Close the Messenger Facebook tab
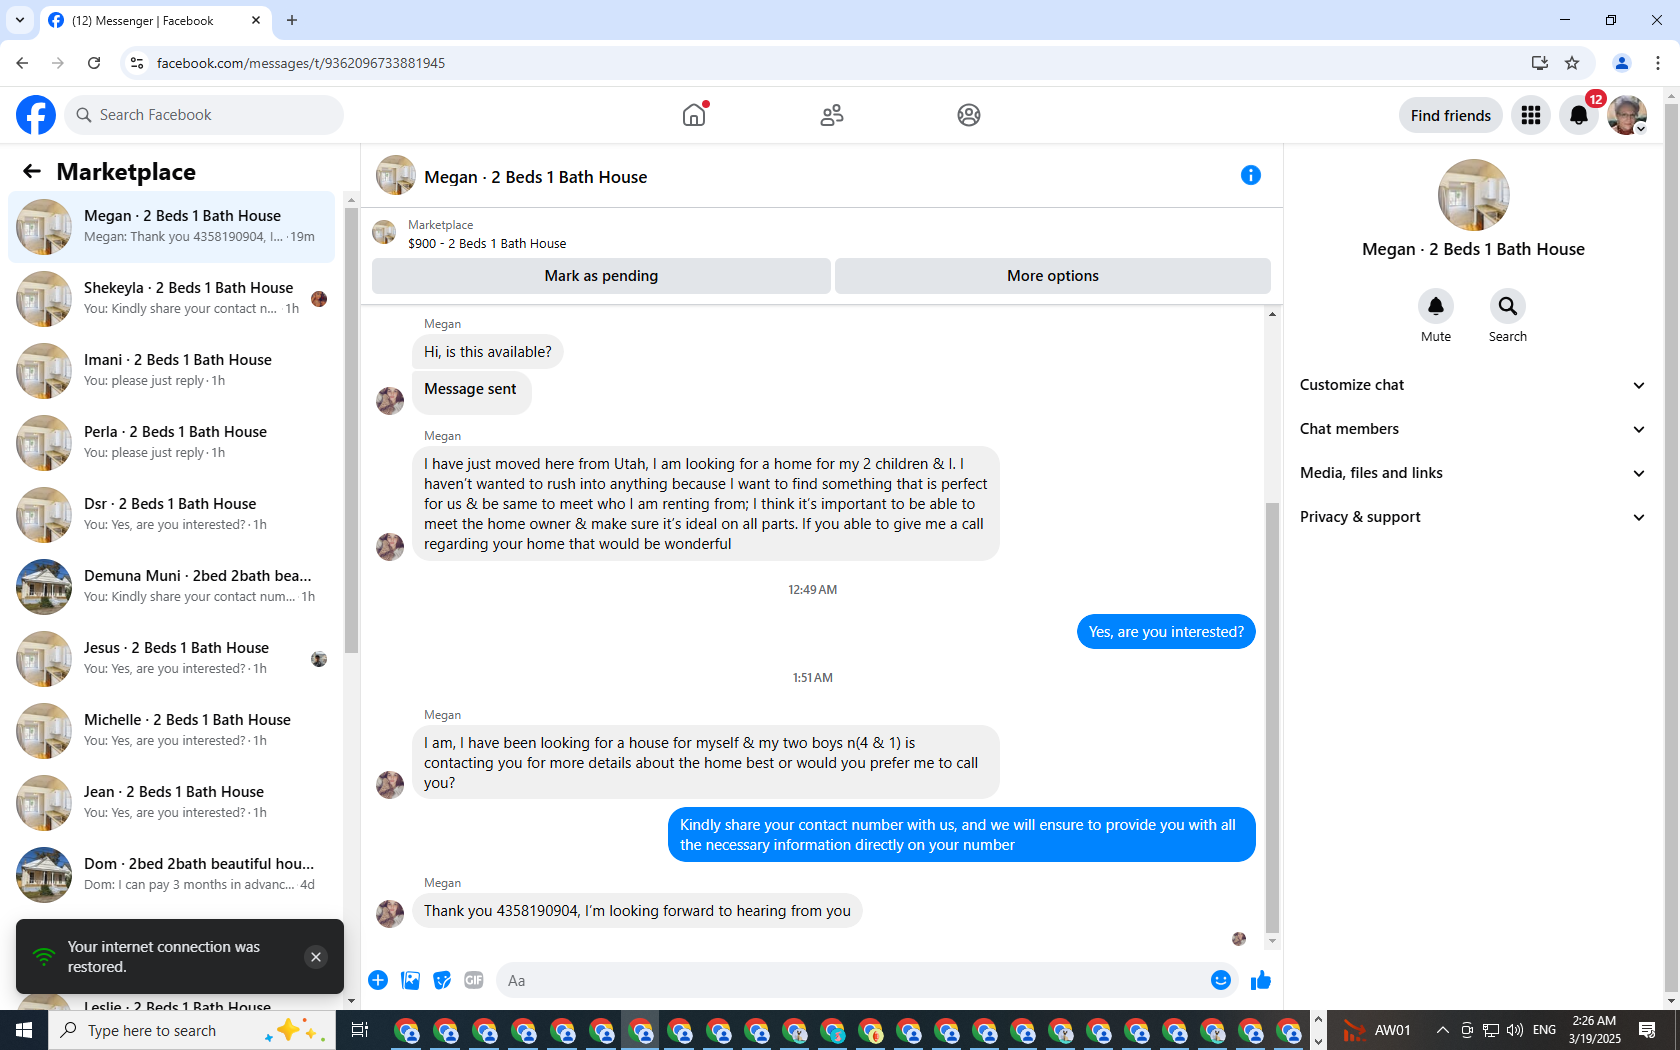Screen dimensions: 1680x1050 (x=256, y=20)
